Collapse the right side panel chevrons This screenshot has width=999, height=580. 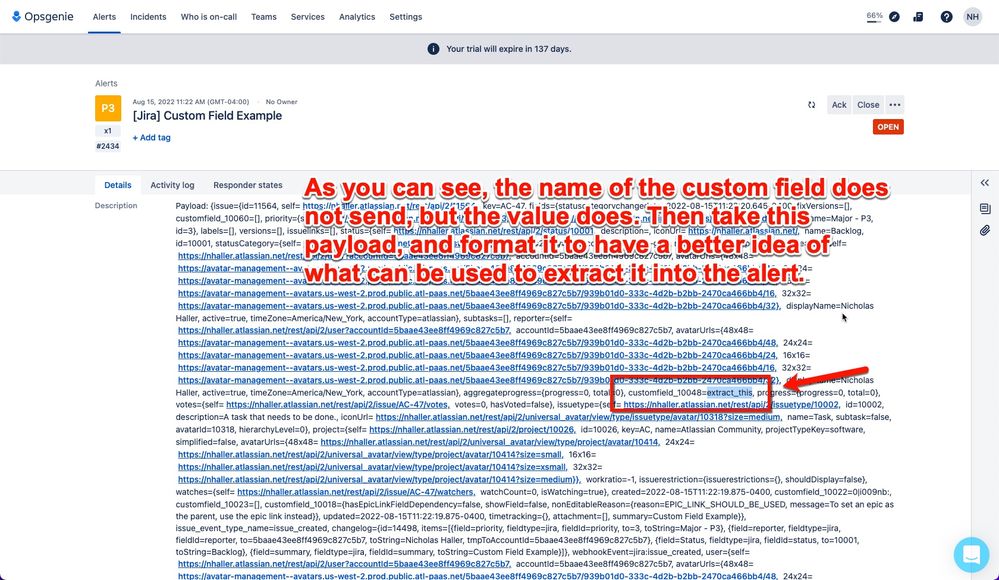tap(984, 183)
